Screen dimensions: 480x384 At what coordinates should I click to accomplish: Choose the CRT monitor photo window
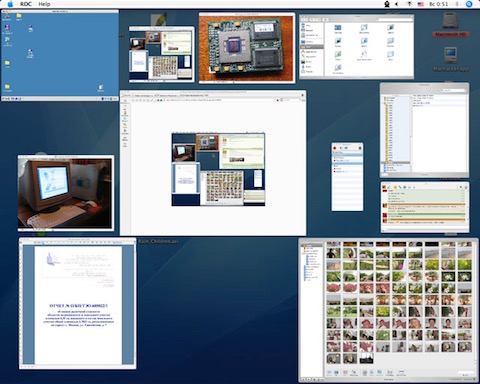coord(66,193)
